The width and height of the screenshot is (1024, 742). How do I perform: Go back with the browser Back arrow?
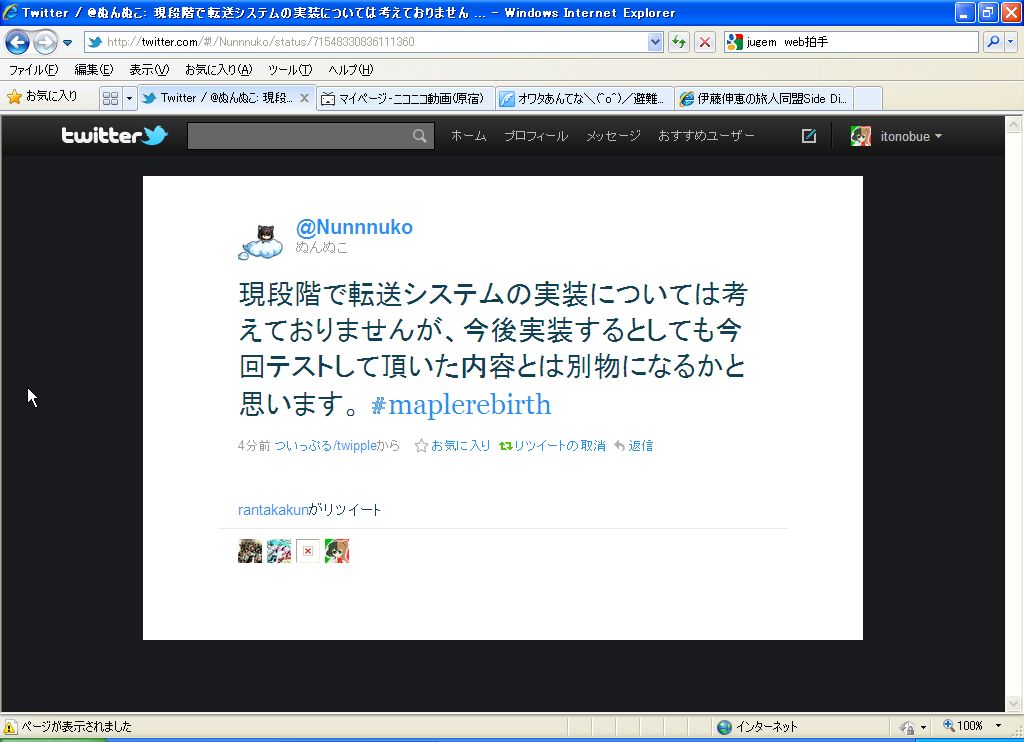(x=18, y=42)
